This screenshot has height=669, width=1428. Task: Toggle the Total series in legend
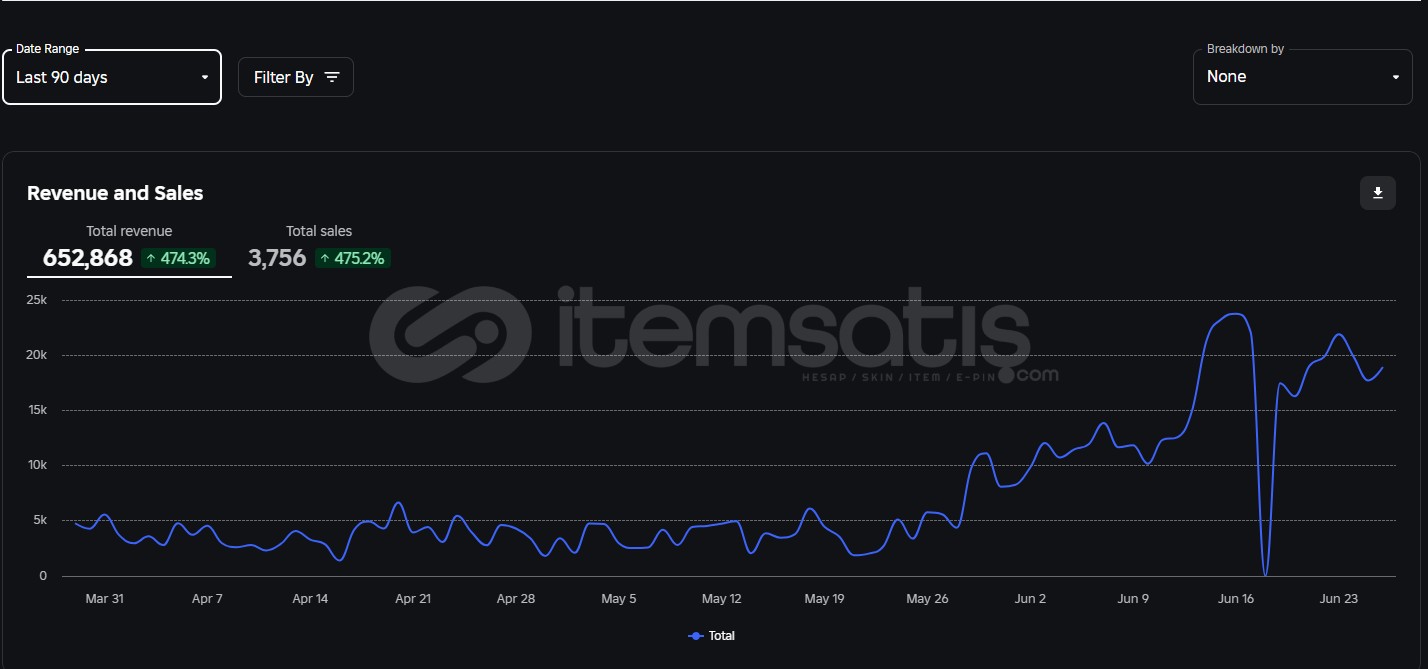point(712,636)
